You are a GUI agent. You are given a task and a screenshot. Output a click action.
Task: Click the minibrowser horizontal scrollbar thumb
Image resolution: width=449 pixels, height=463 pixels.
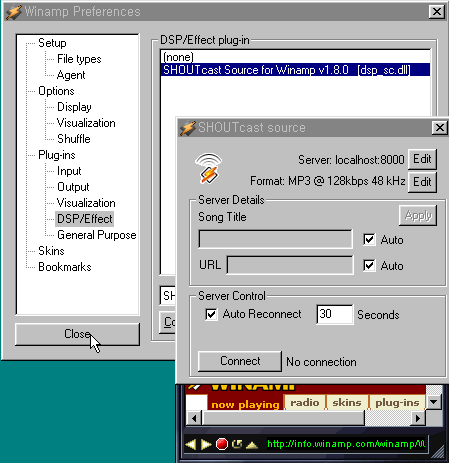(x=283, y=418)
